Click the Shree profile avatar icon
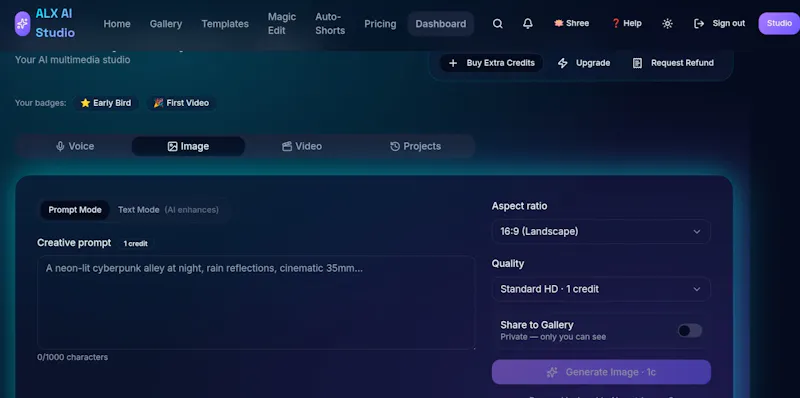The width and height of the screenshot is (800, 398). tap(558, 23)
